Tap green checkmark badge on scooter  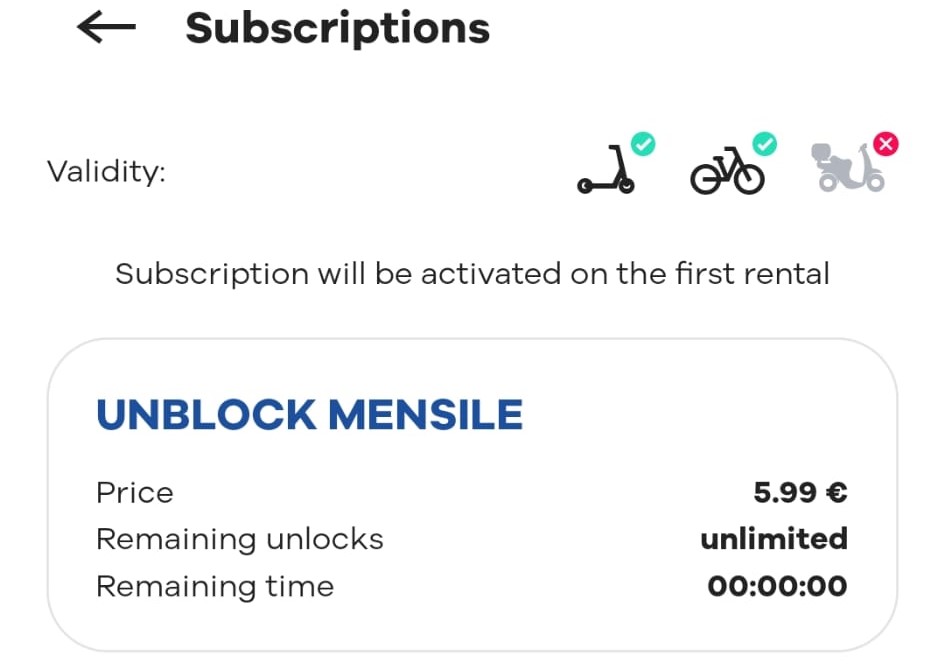[x=643, y=144]
